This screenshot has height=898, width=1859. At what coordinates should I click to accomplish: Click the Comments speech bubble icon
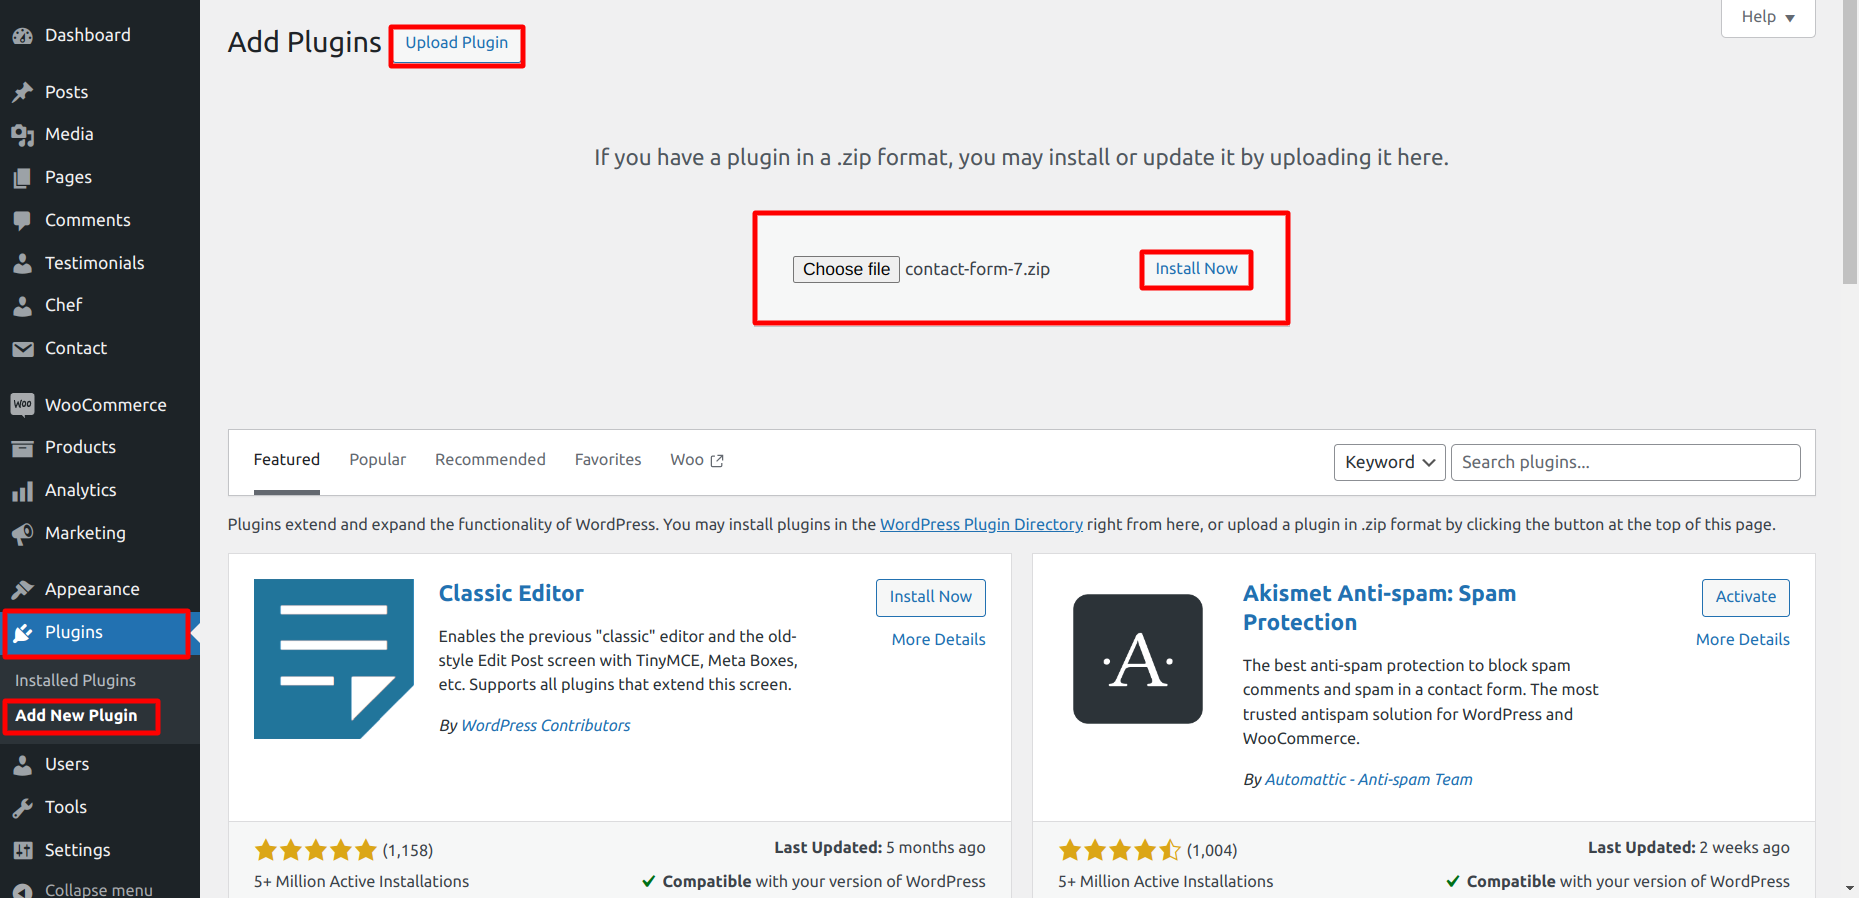pyautogui.click(x=22, y=221)
